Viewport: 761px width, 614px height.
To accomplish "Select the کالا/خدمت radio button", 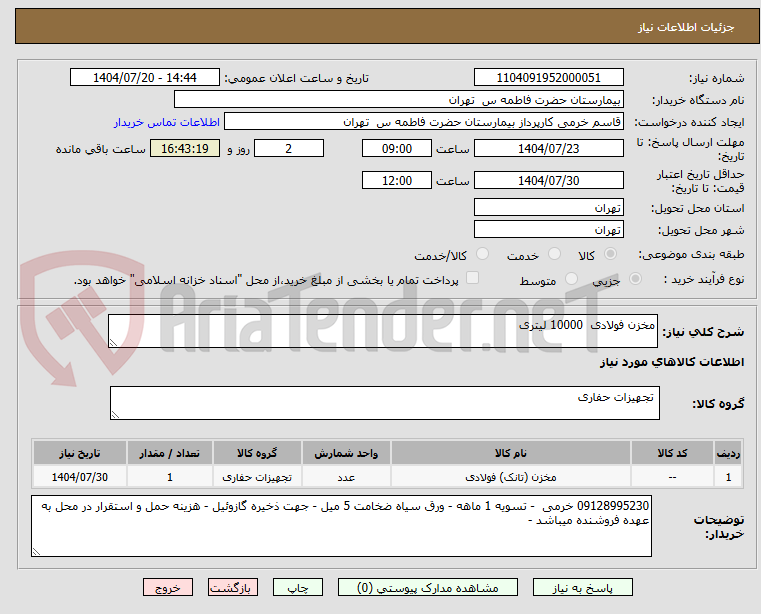I will point(482,254).
